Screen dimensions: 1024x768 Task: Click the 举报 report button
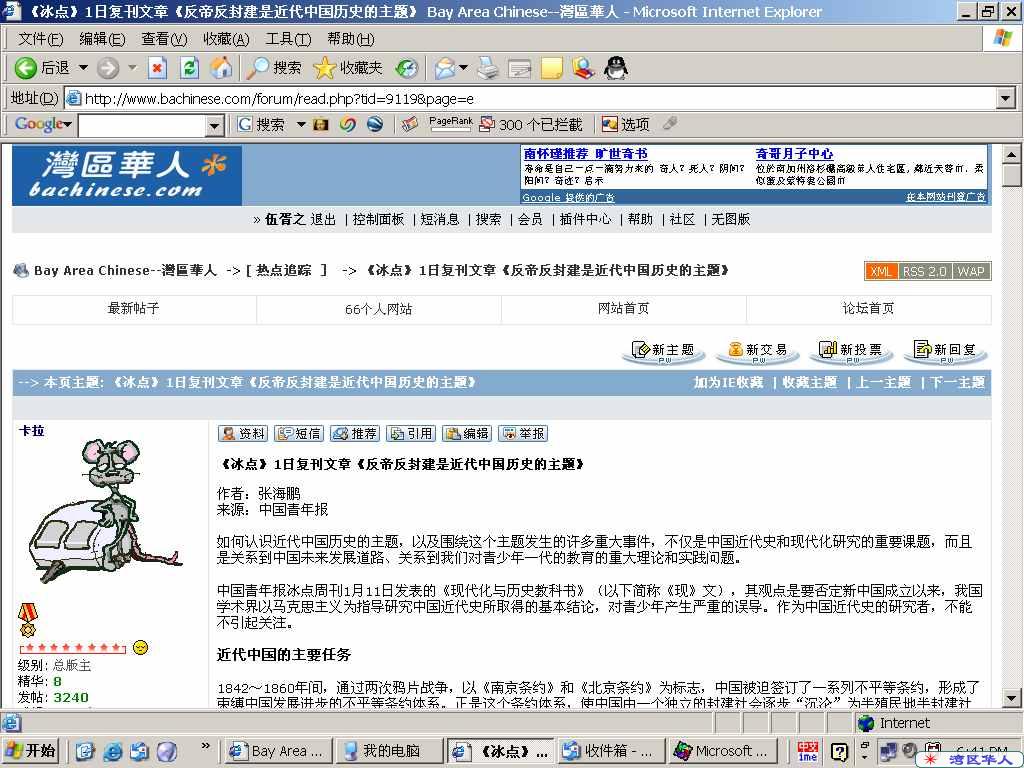[x=523, y=433]
